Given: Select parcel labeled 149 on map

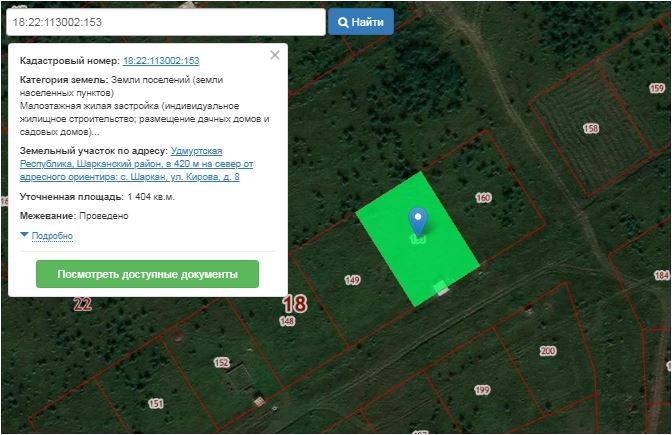Looking at the screenshot, I should pos(352,280).
